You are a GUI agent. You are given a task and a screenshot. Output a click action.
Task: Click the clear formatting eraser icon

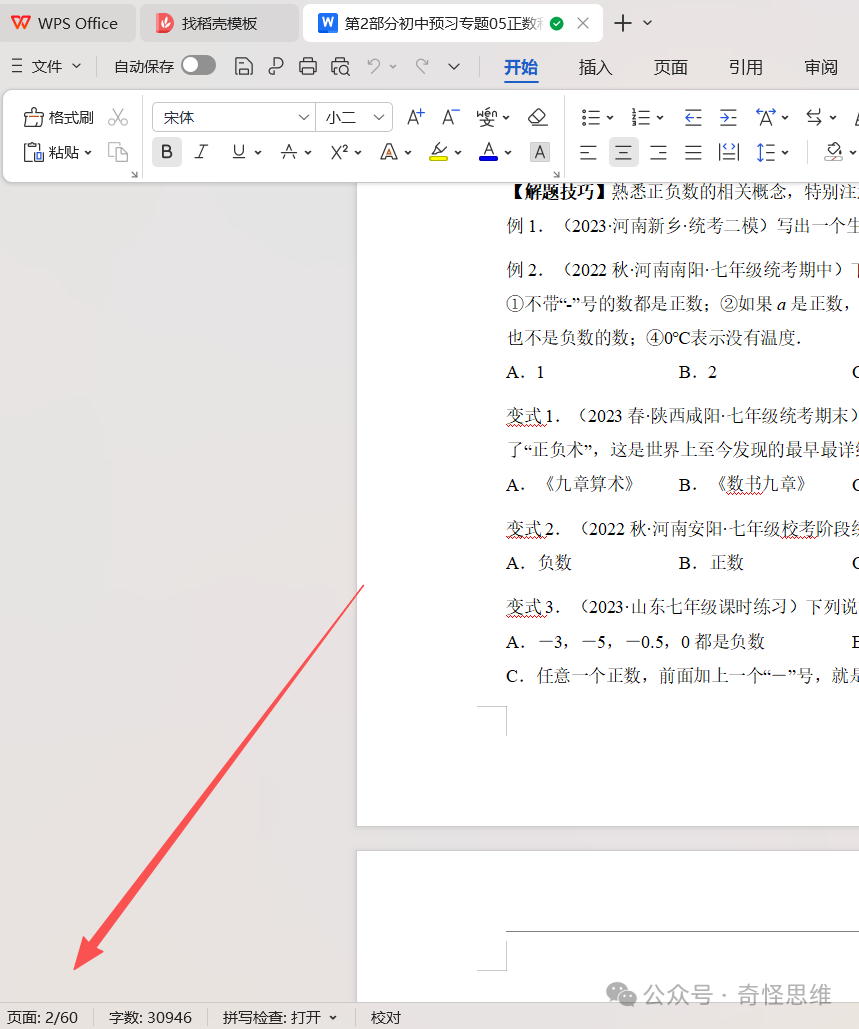pos(537,117)
